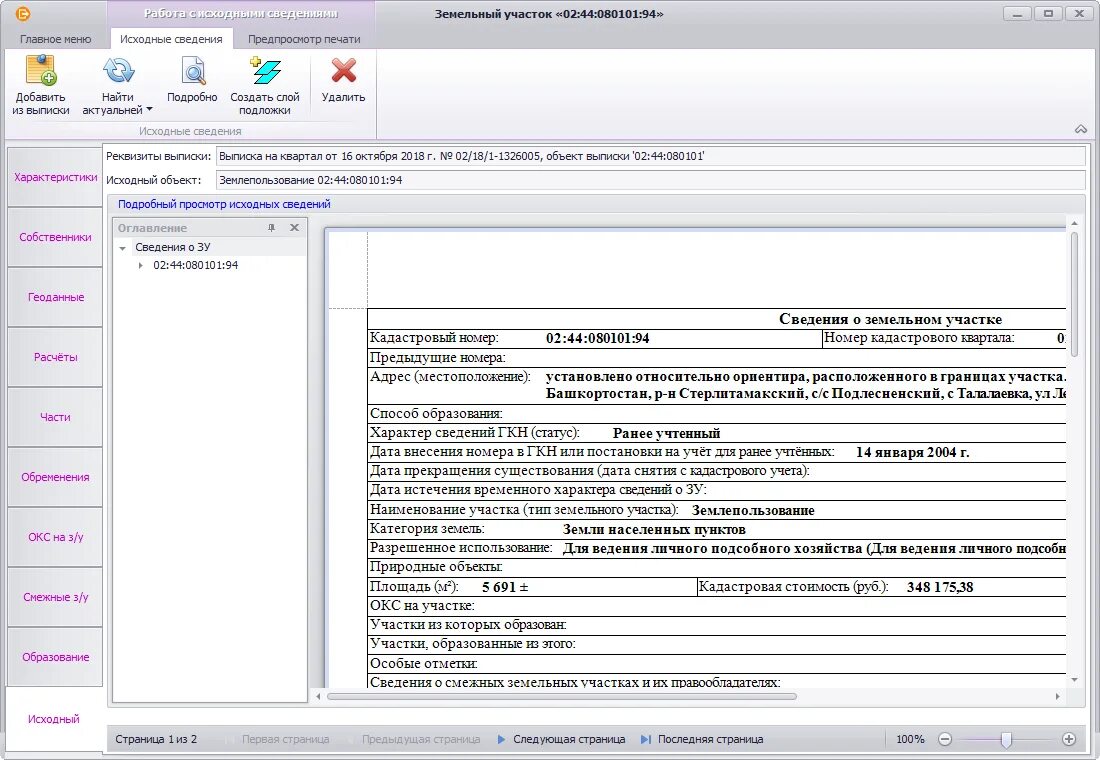
Task: Click the application logo icon in title bar
Action: click(22, 14)
